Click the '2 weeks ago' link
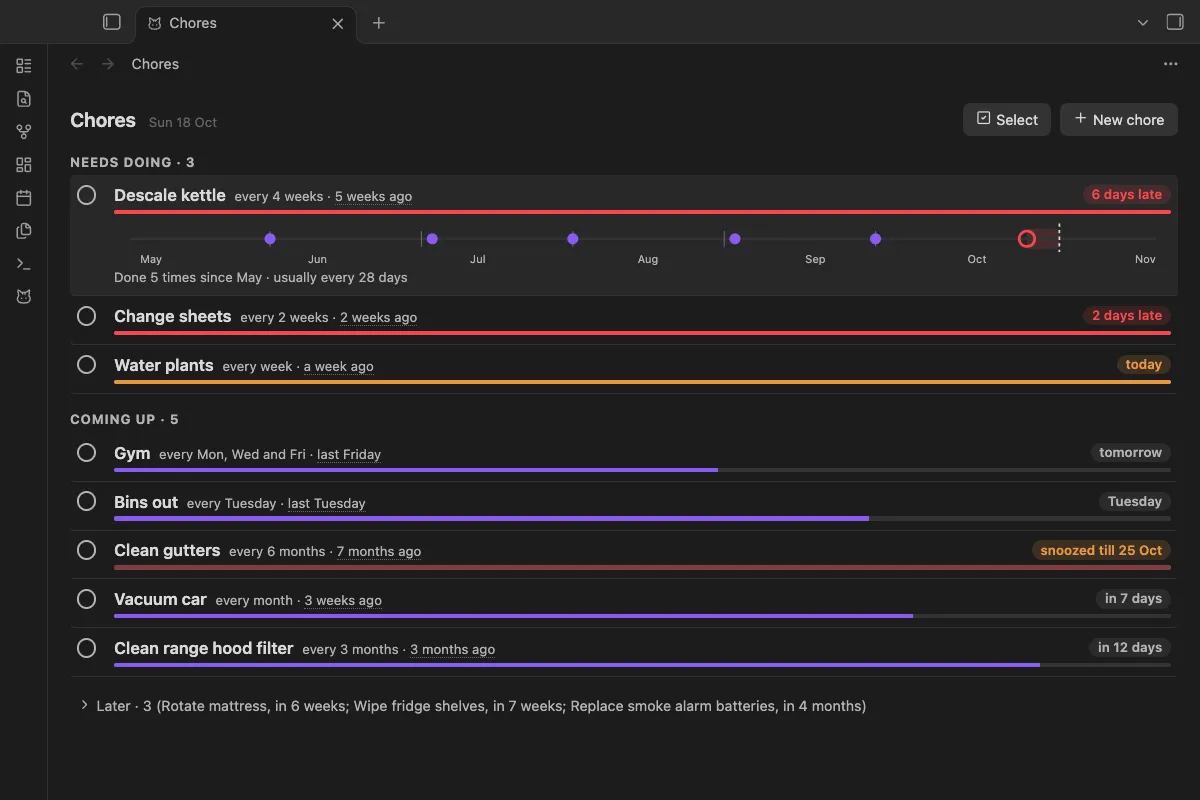Viewport: 1200px width, 800px height. [378, 317]
